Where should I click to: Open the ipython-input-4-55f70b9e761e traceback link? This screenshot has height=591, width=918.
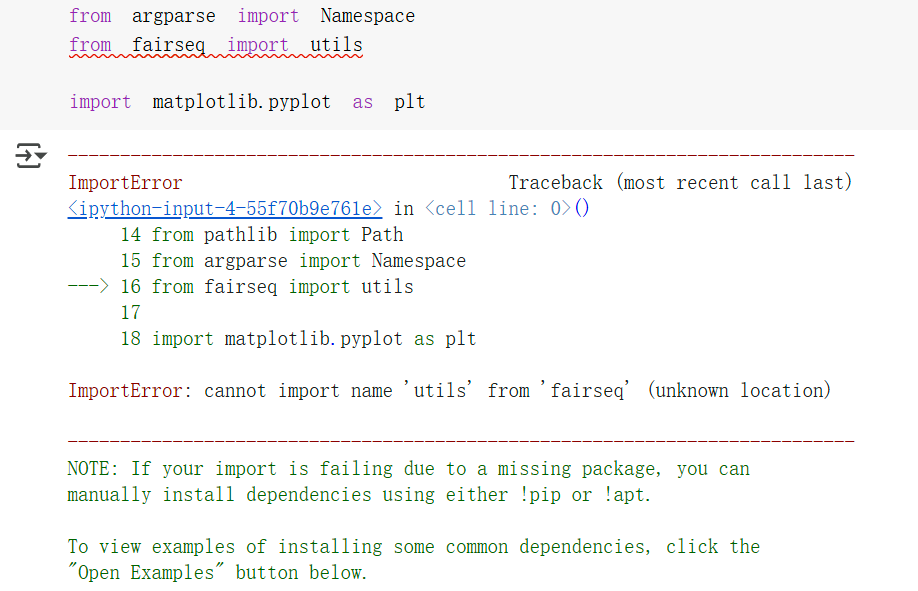coord(225,208)
